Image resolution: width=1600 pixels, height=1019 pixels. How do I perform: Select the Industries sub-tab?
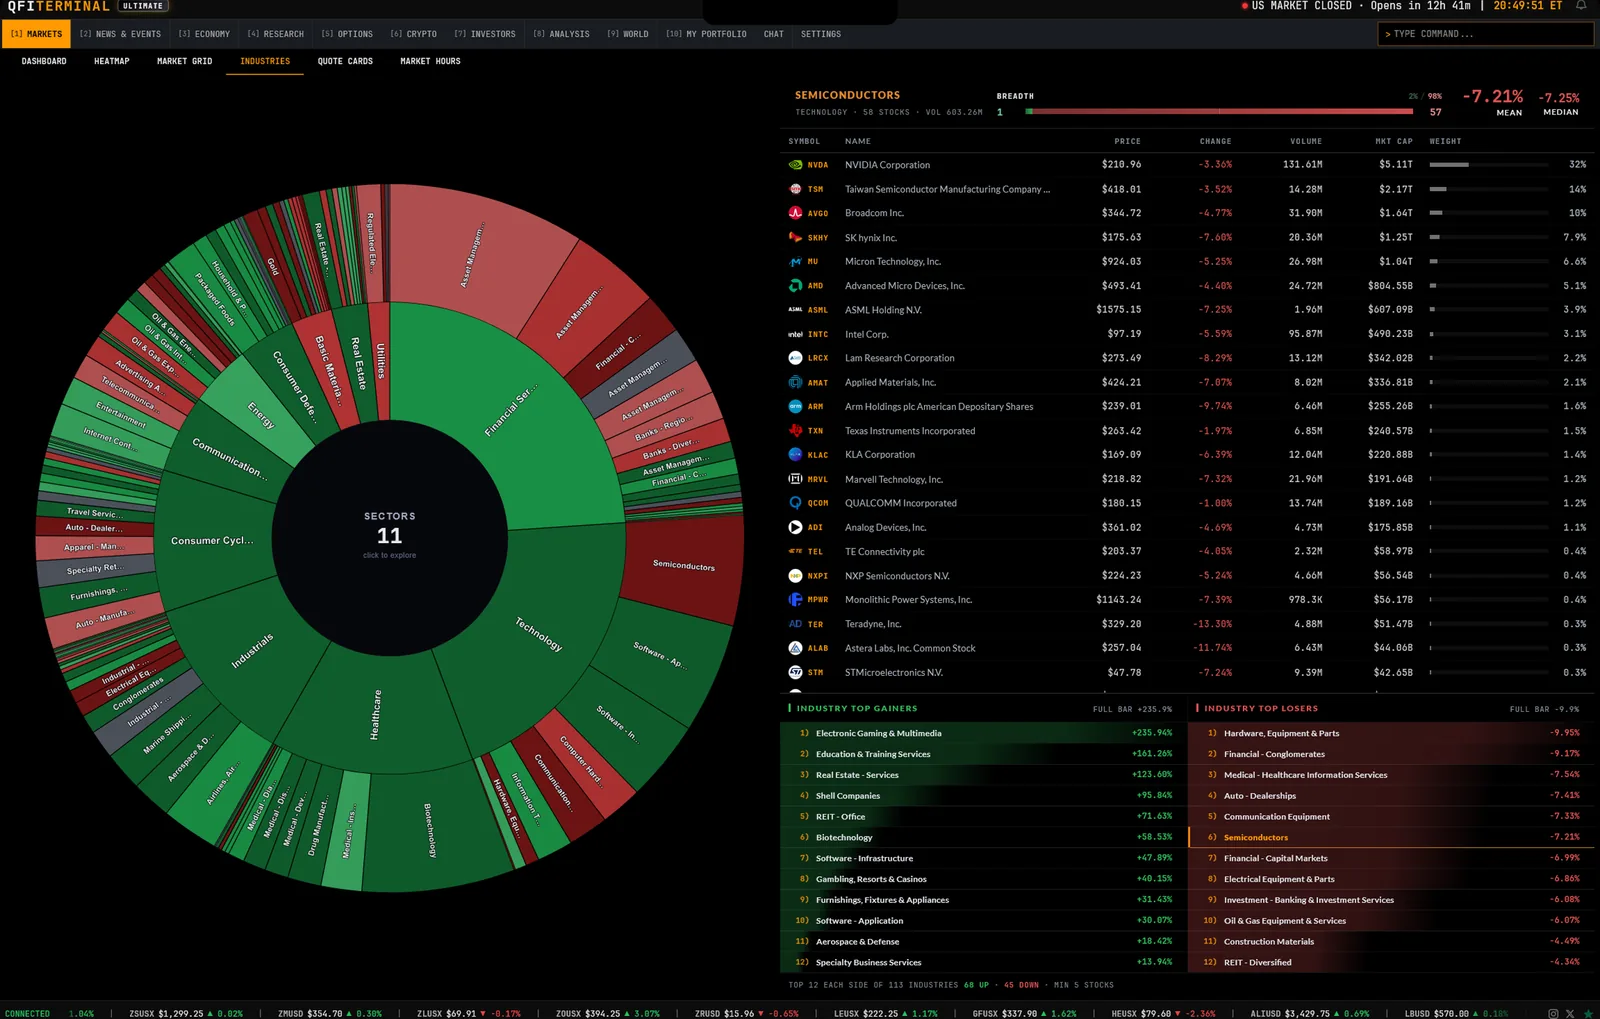pos(265,61)
